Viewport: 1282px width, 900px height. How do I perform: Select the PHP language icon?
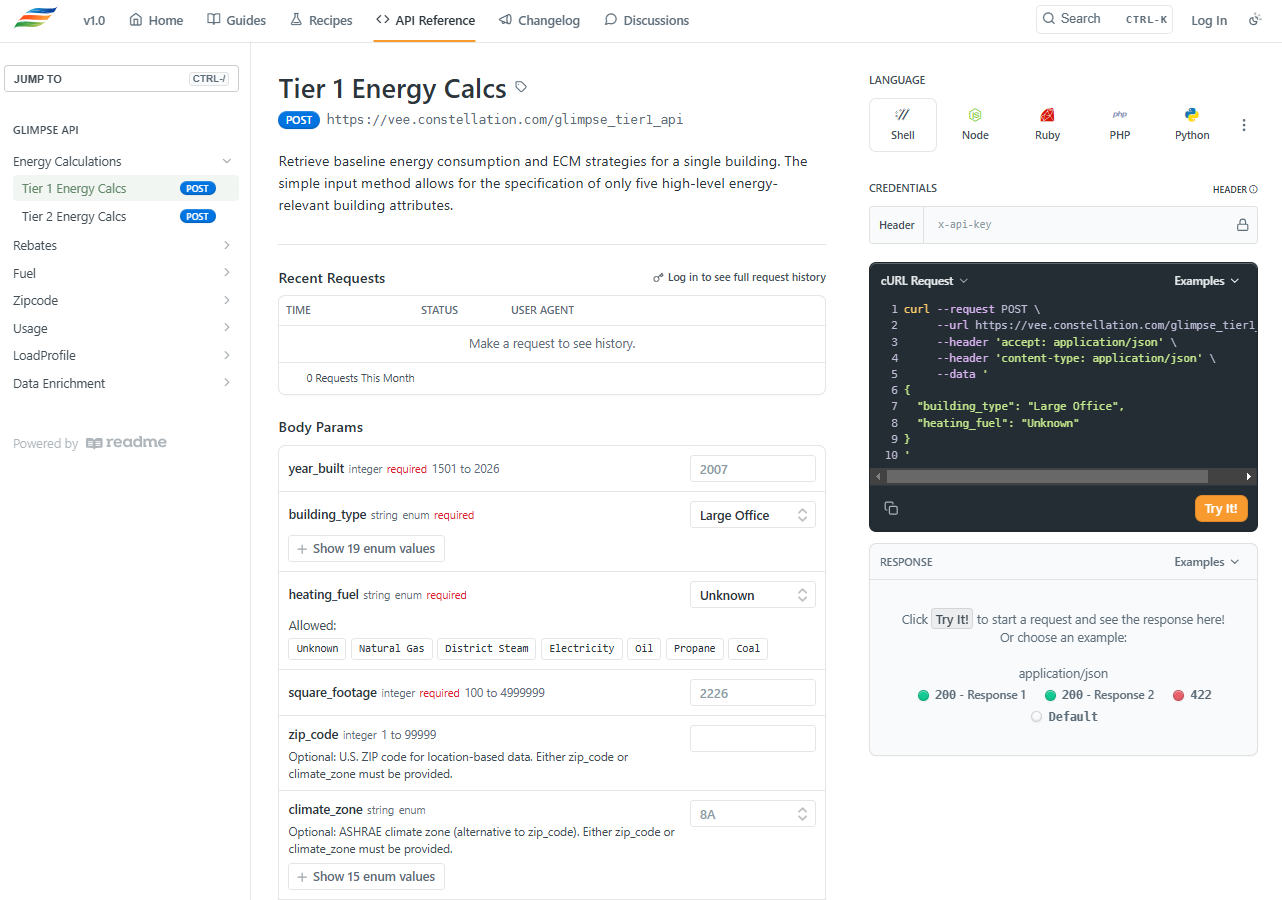pyautogui.click(x=1120, y=124)
